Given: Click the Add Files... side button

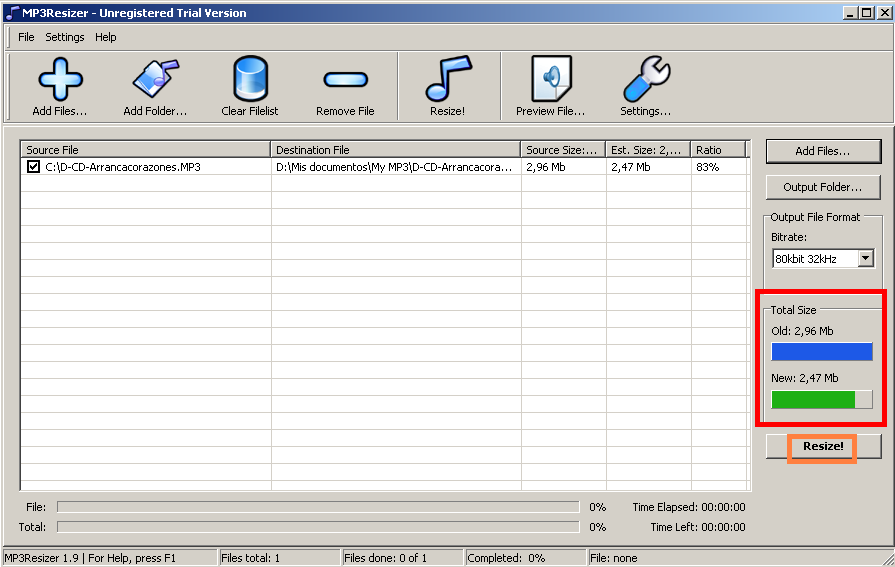Looking at the screenshot, I should point(823,151).
